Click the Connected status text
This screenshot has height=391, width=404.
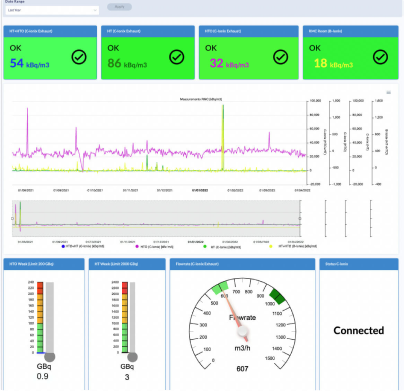coord(359,330)
